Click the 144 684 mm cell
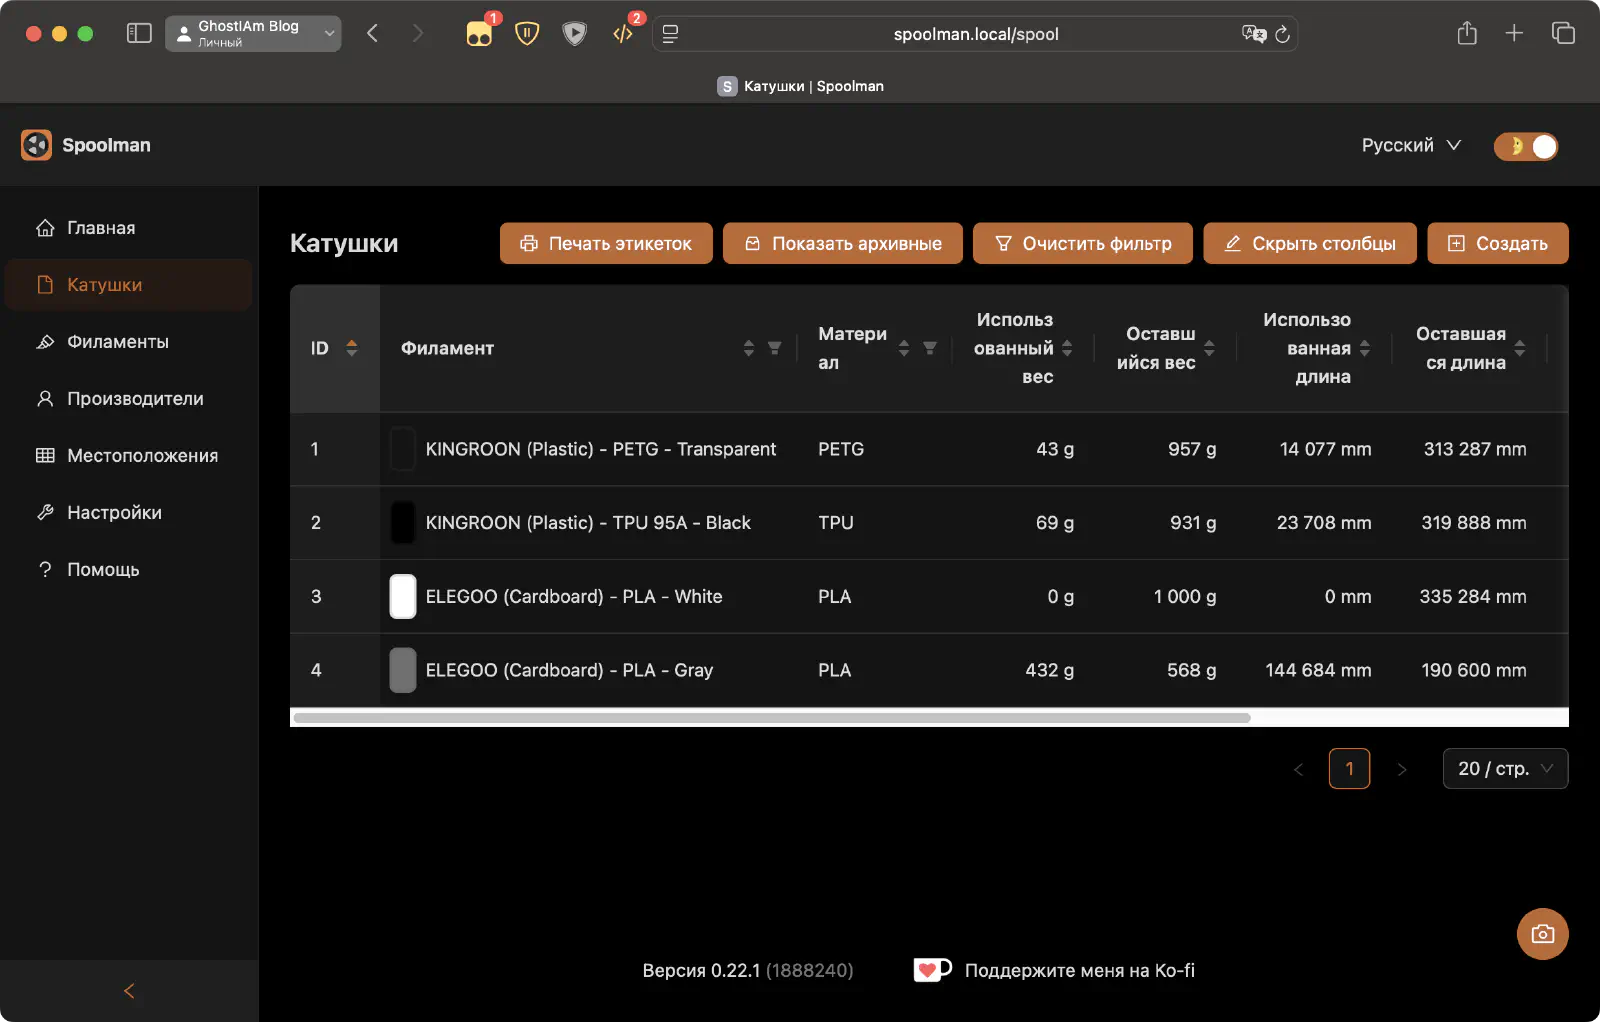The height and width of the screenshot is (1022, 1600). (1318, 670)
